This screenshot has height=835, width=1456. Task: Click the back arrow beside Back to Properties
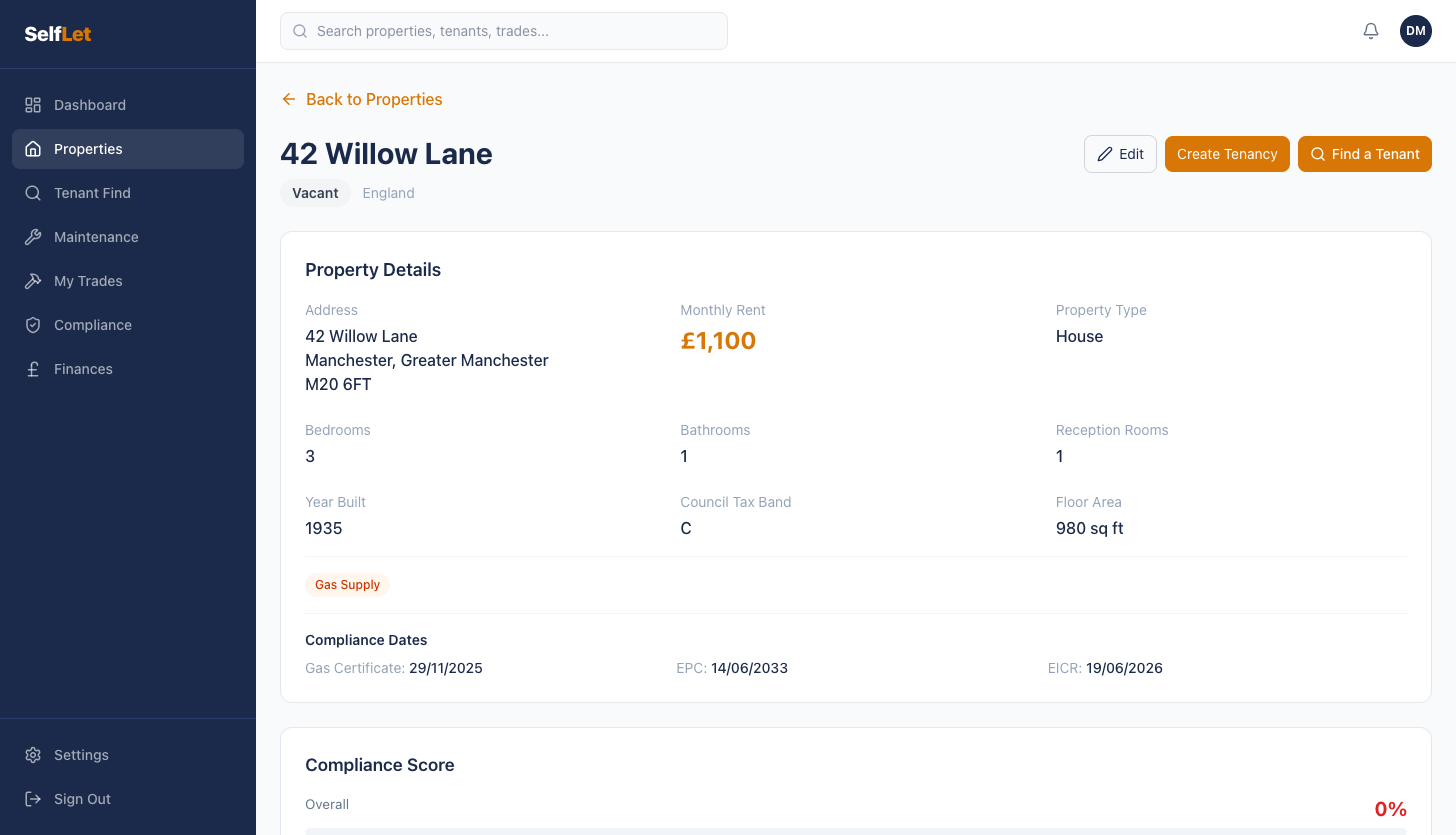point(289,99)
